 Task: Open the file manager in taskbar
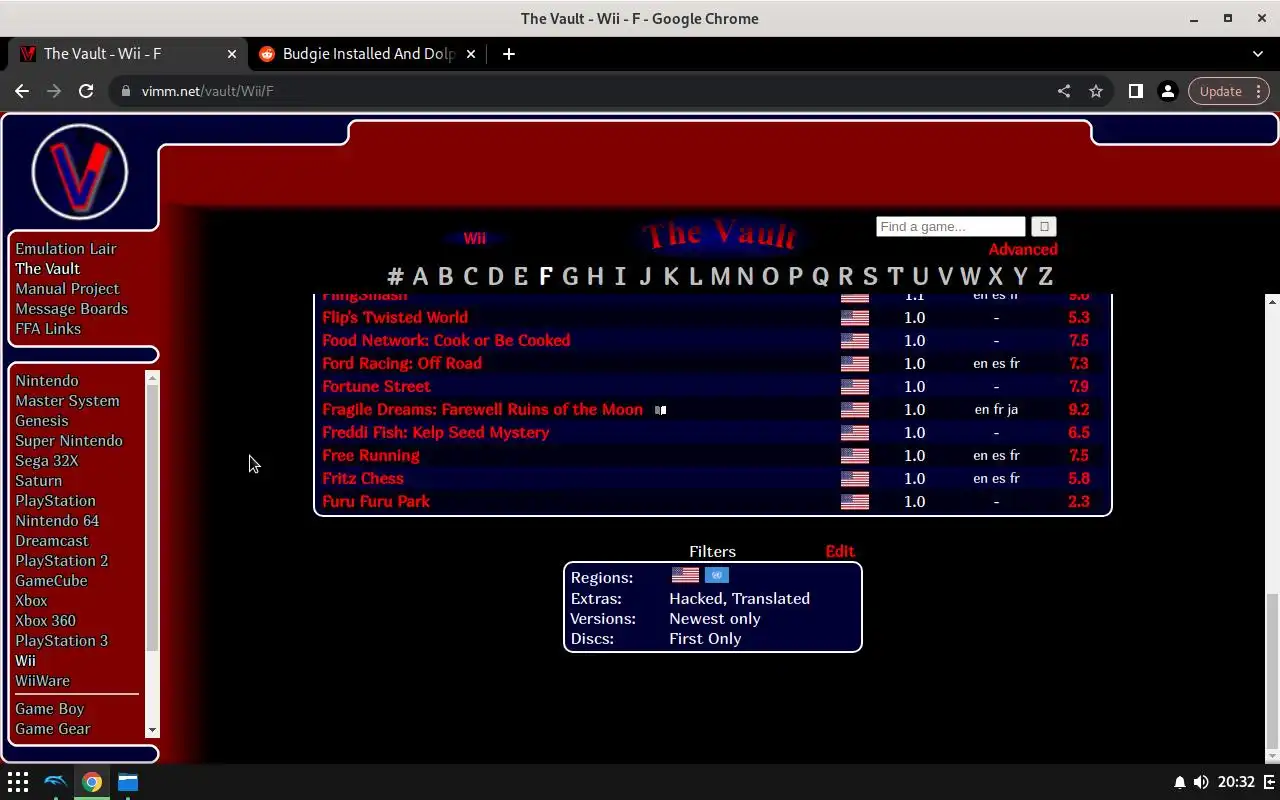point(128,782)
